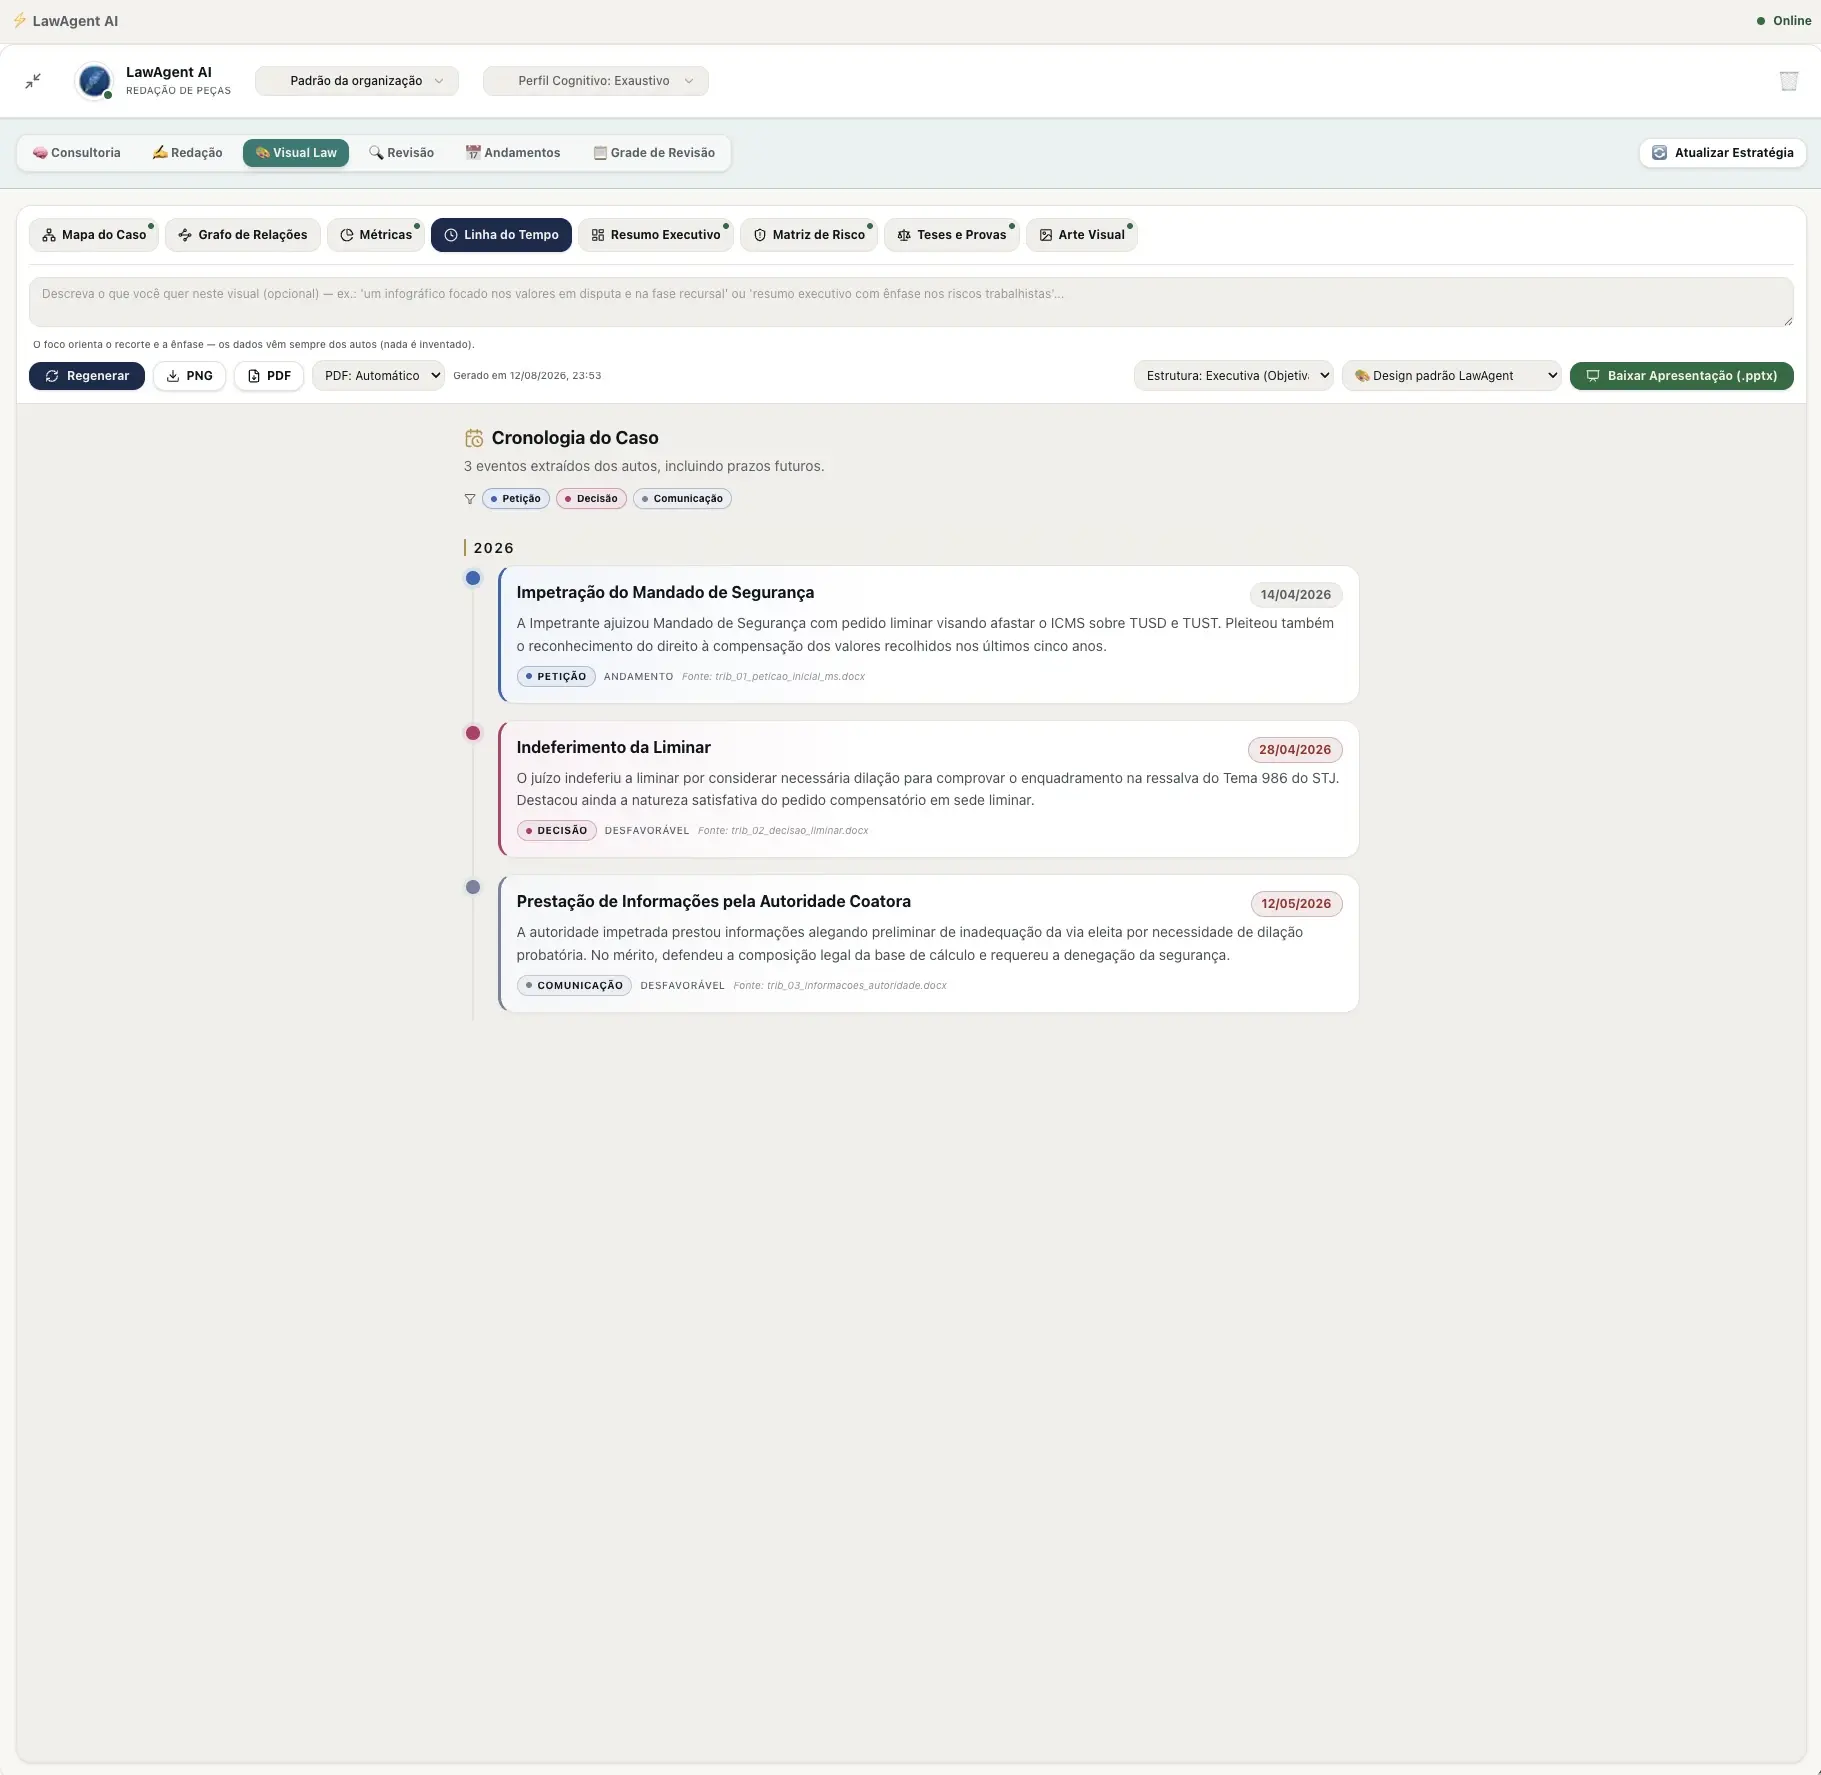This screenshot has width=1821, height=1775.
Task: Click the red marker for Indeferimento event
Action: (x=473, y=733)
